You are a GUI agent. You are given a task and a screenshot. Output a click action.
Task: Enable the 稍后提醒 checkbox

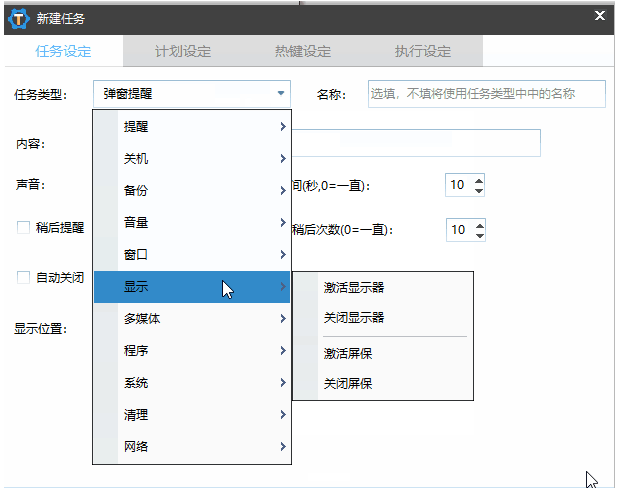pyautogui.click(x=23, y=227)
